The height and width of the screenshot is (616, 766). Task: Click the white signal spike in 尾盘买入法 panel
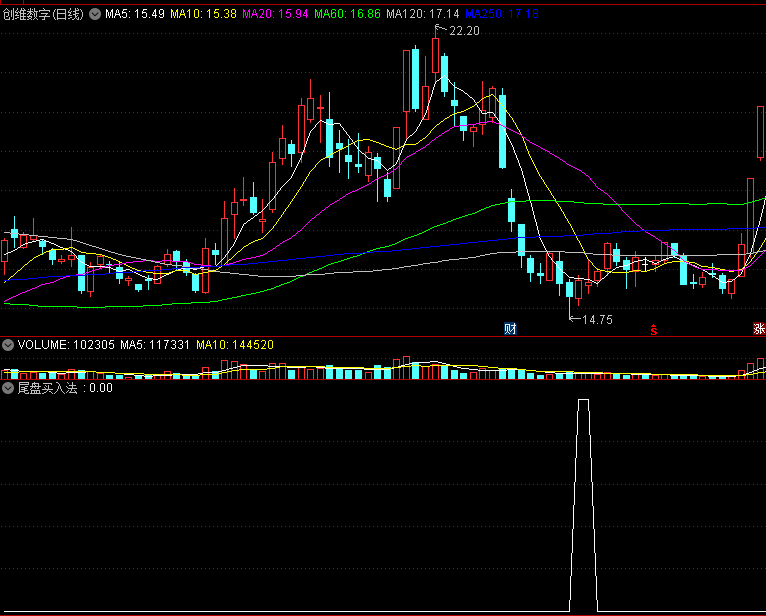[583, 503]
